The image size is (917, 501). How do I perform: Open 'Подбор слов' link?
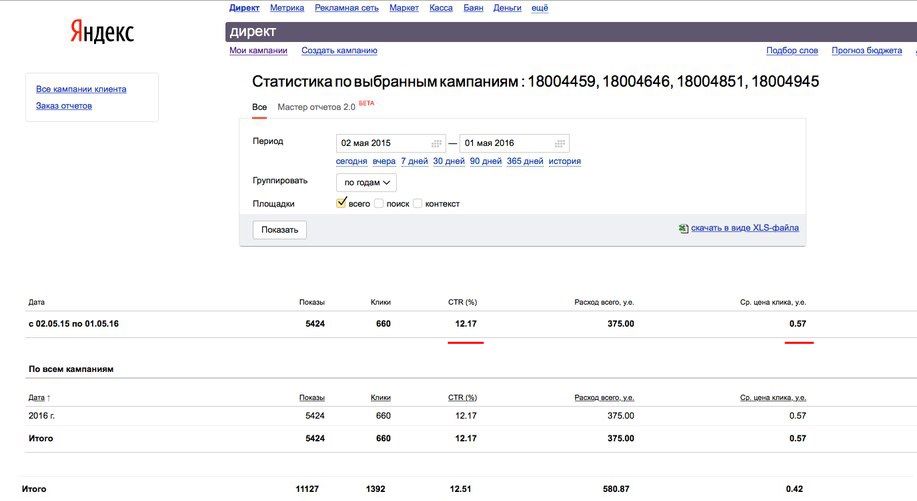pyautogui.click(x=792, y=50)
